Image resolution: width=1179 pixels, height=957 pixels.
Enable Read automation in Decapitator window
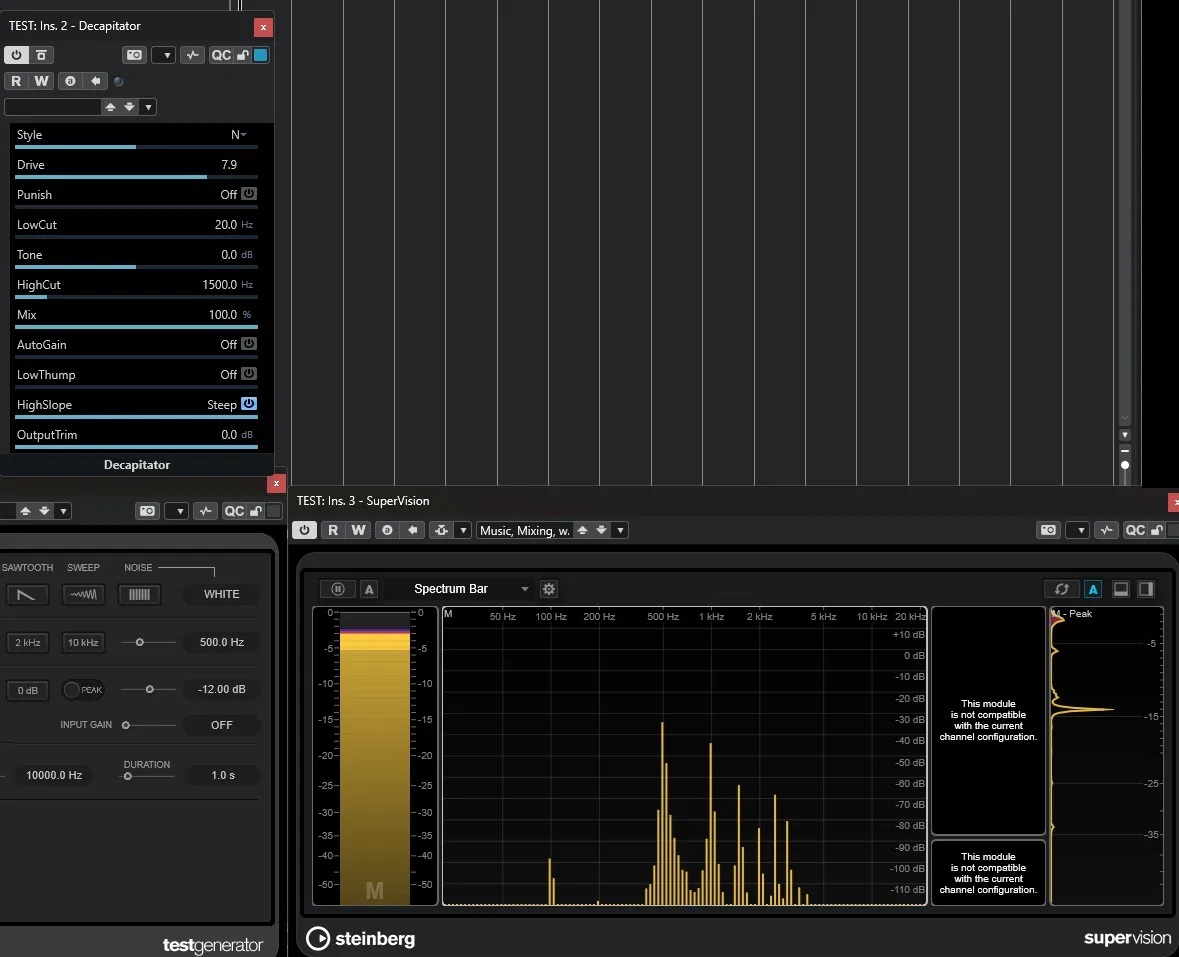coord(16,81)
